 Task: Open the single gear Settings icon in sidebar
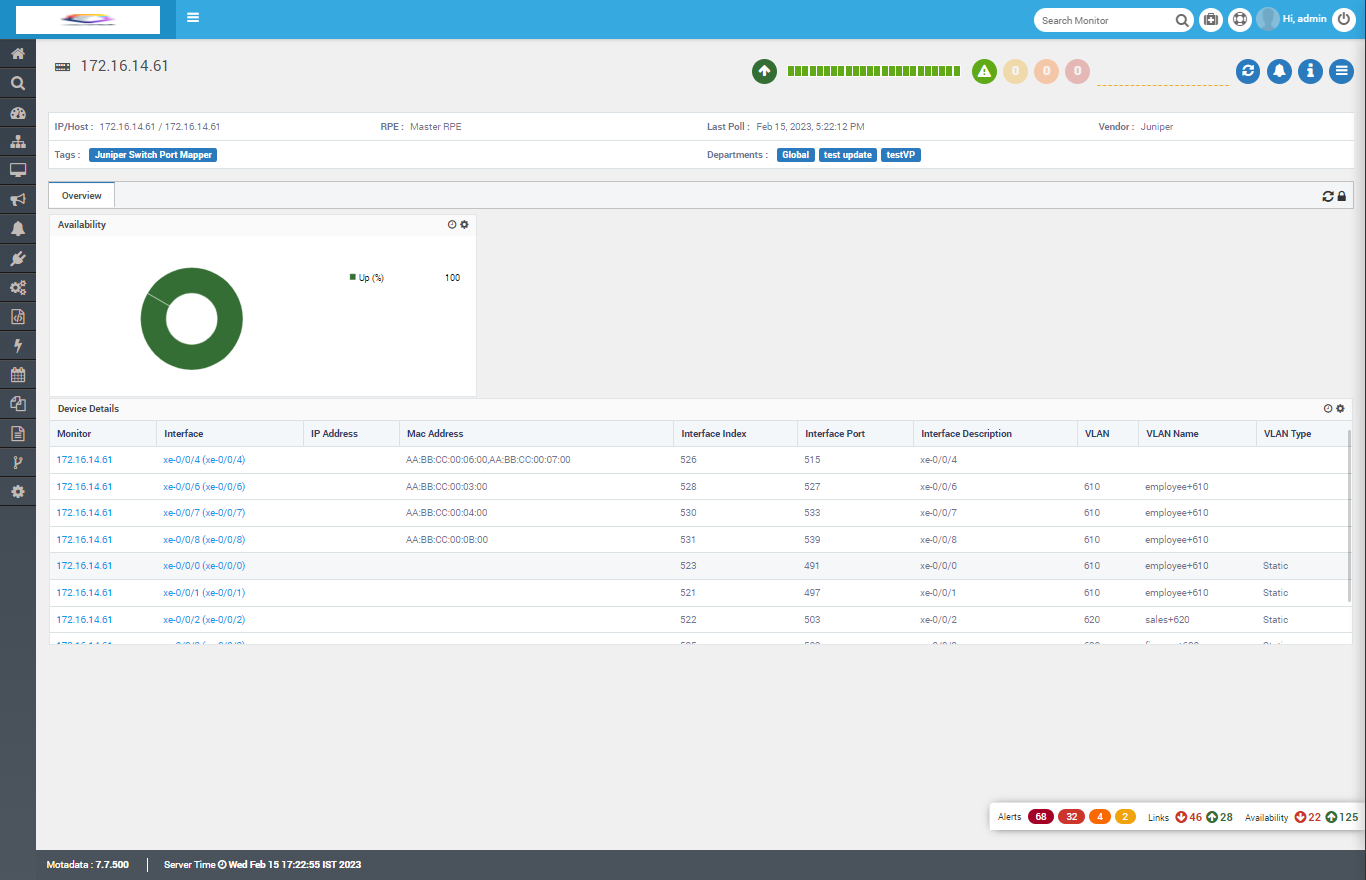[x=18, y=492]
